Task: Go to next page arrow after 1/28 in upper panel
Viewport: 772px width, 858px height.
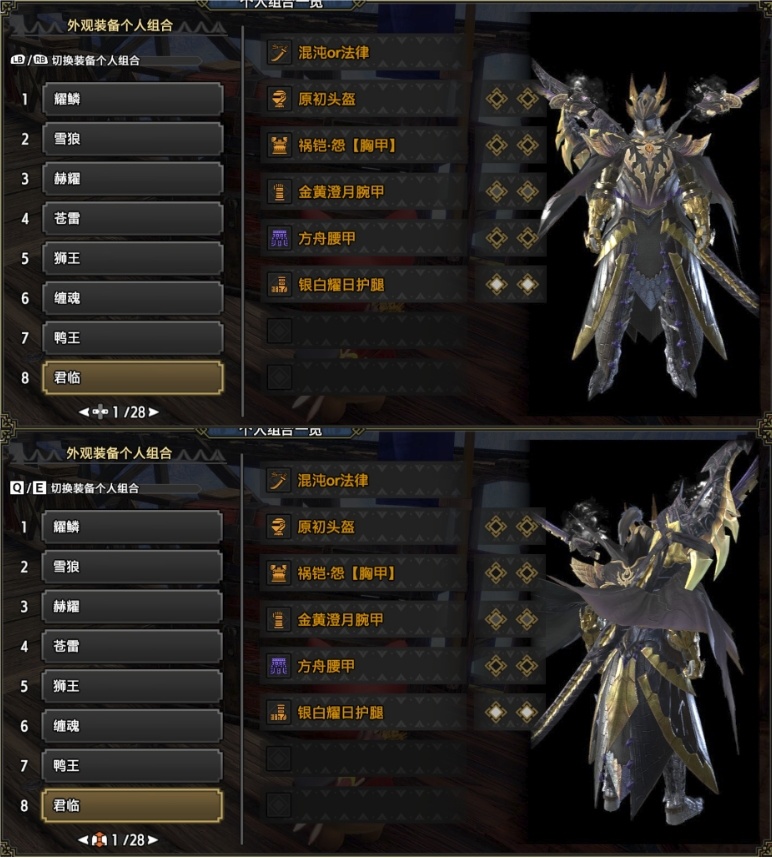Action: tap(154, 412)
